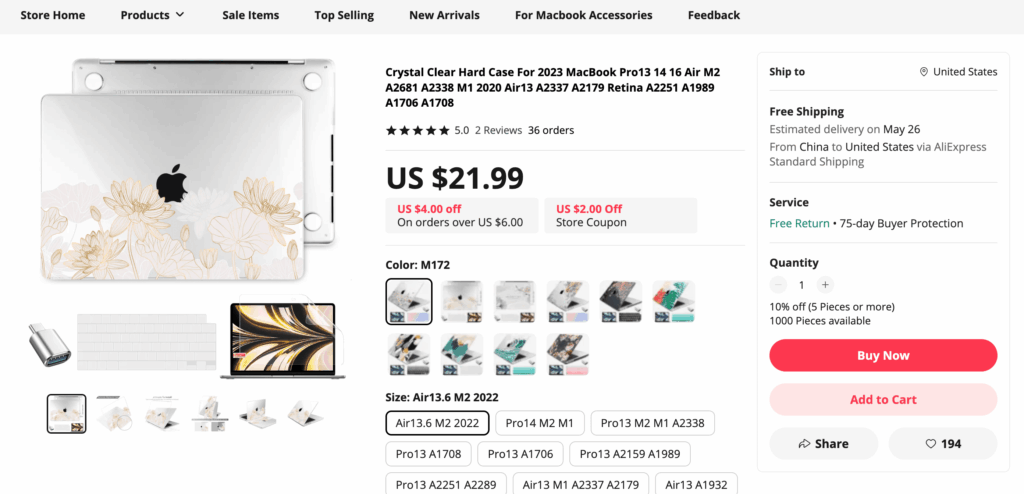Increase quantity with the plus button

tap(825, 285)
